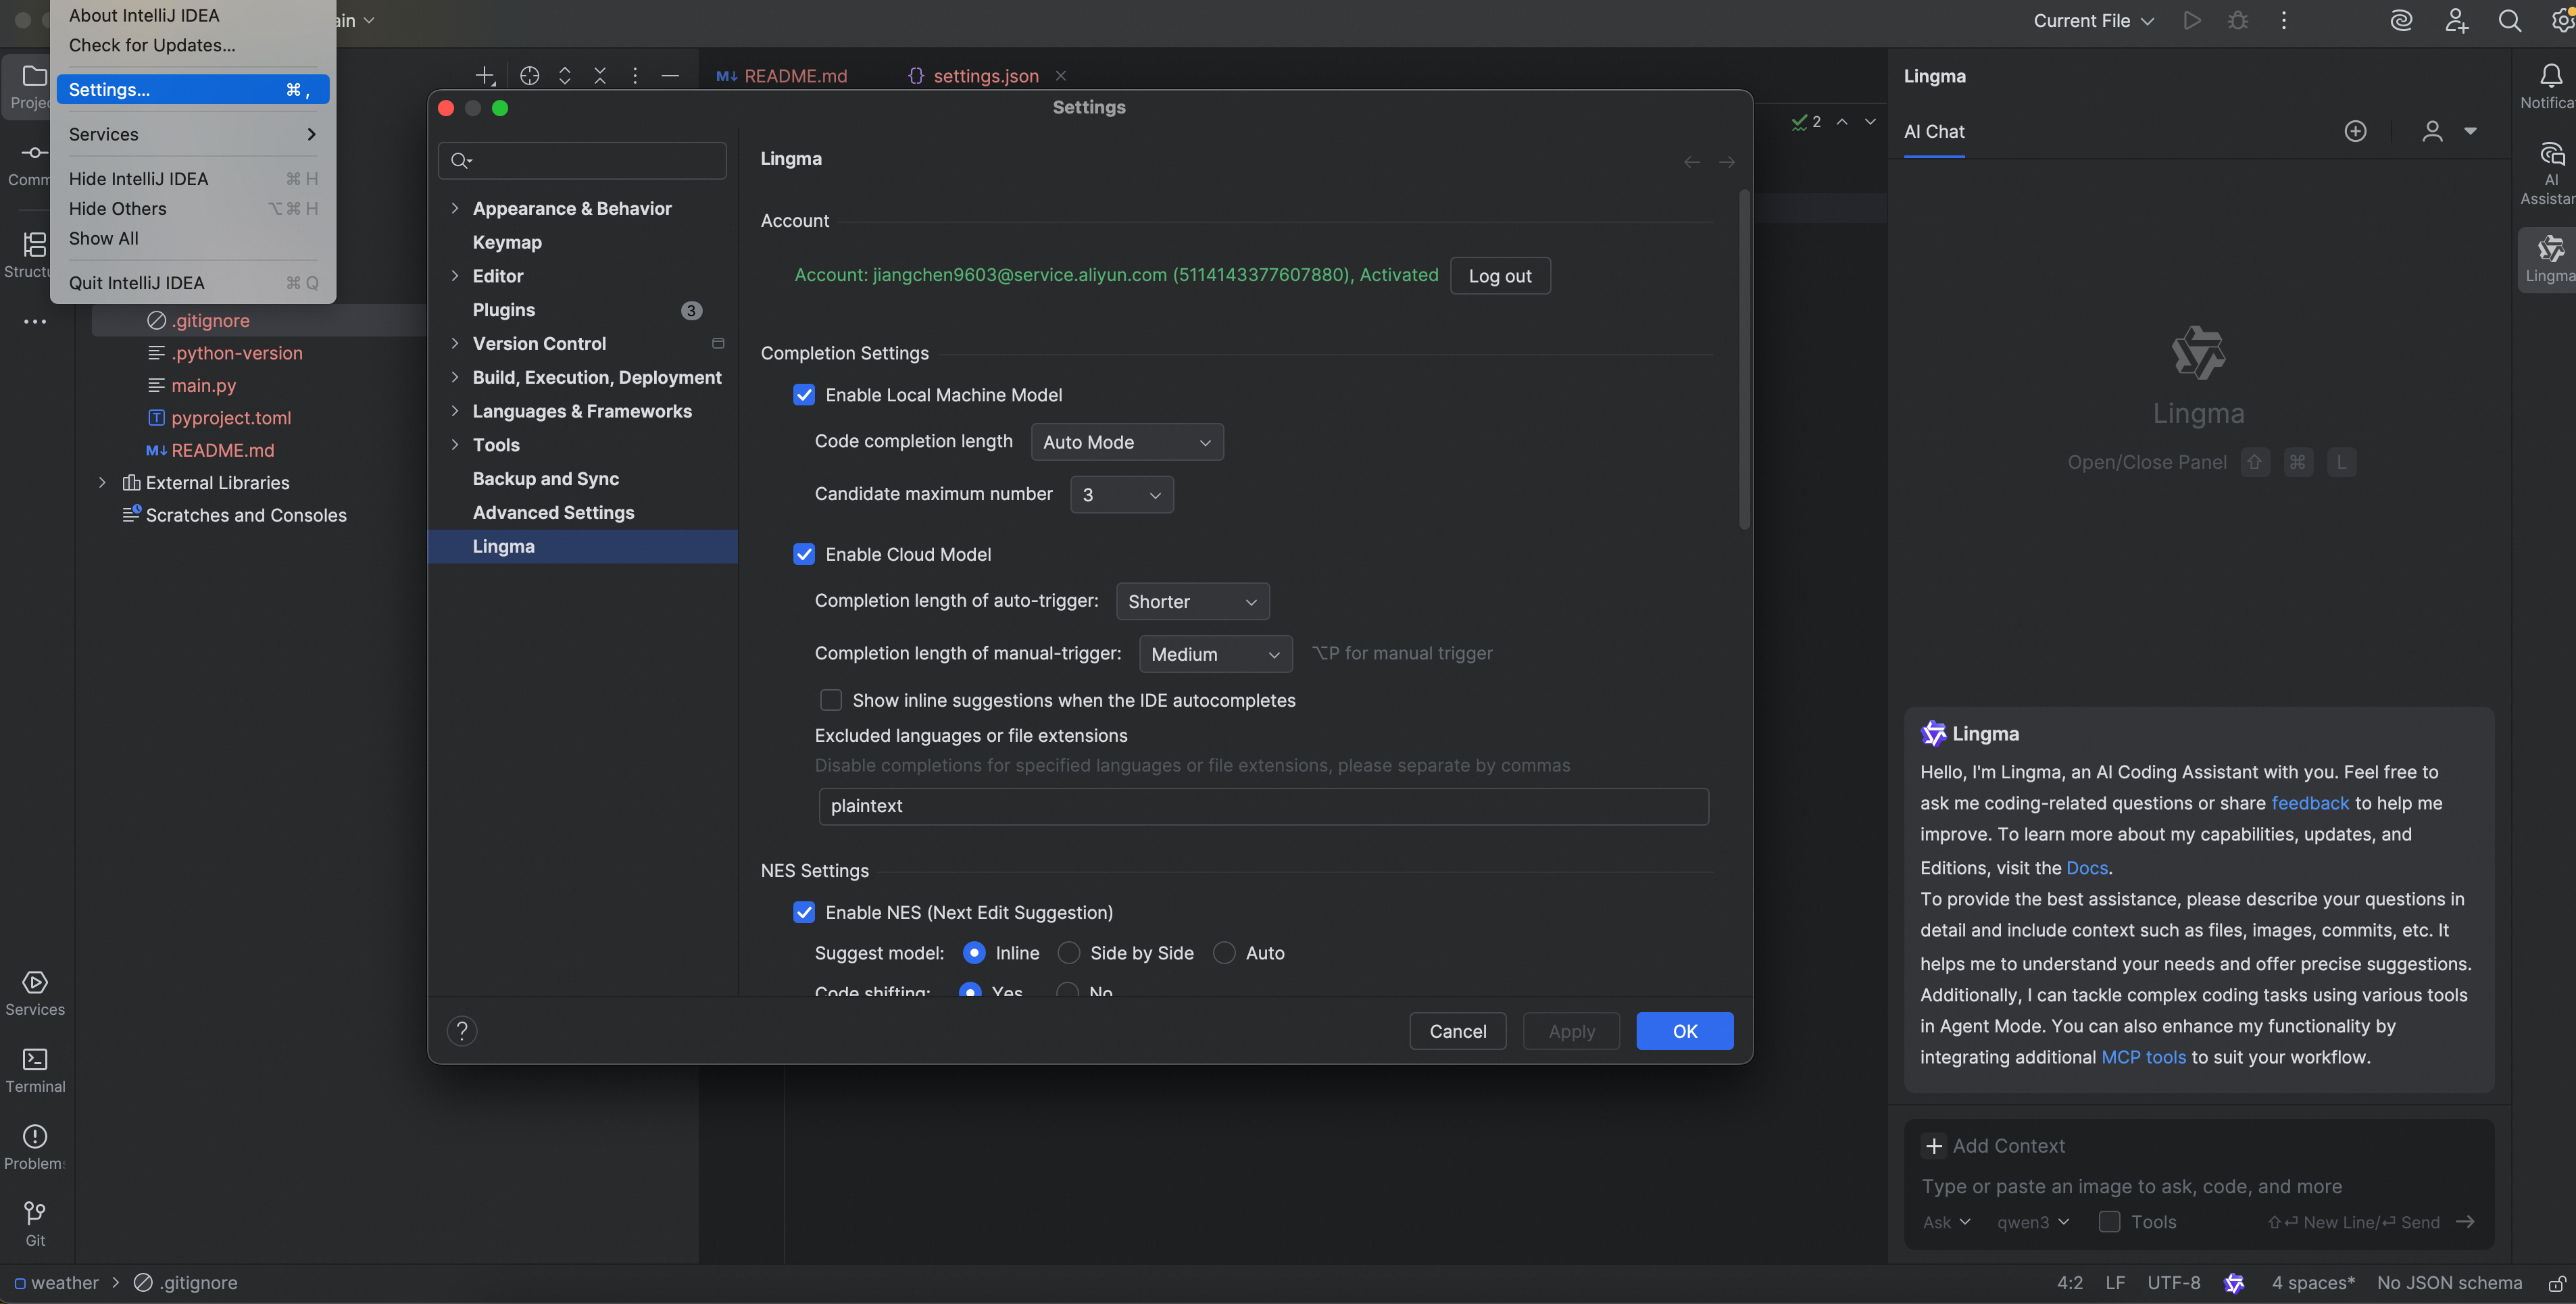This screenshot has width=2576, height=1304.
Task: Click the Lingma user profile icon
Action: click(2432, 131)
